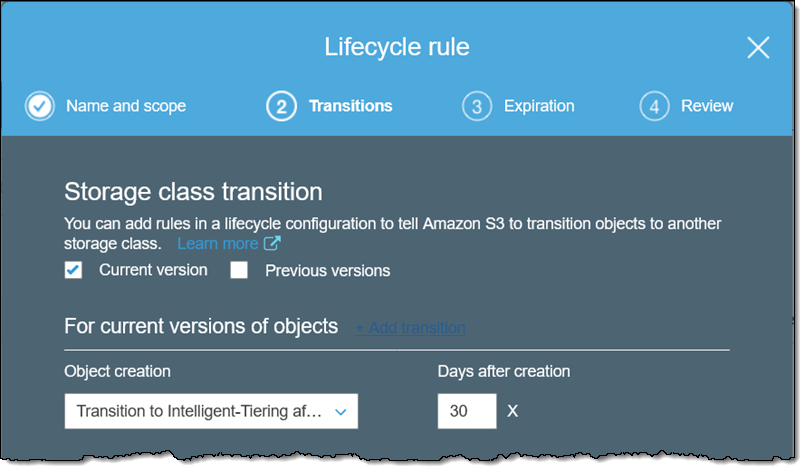Click the checkmark icon beside Name and scope
The image size is (805, 471).
click(40, 106)
